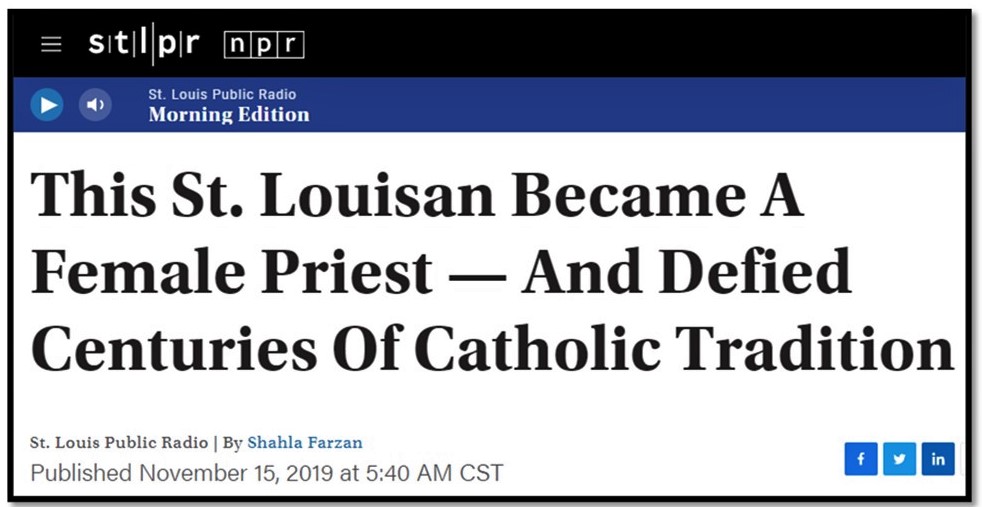Click the St. Louis Public Radio byline text
This screenshot has height=507, width=982.
118,442
